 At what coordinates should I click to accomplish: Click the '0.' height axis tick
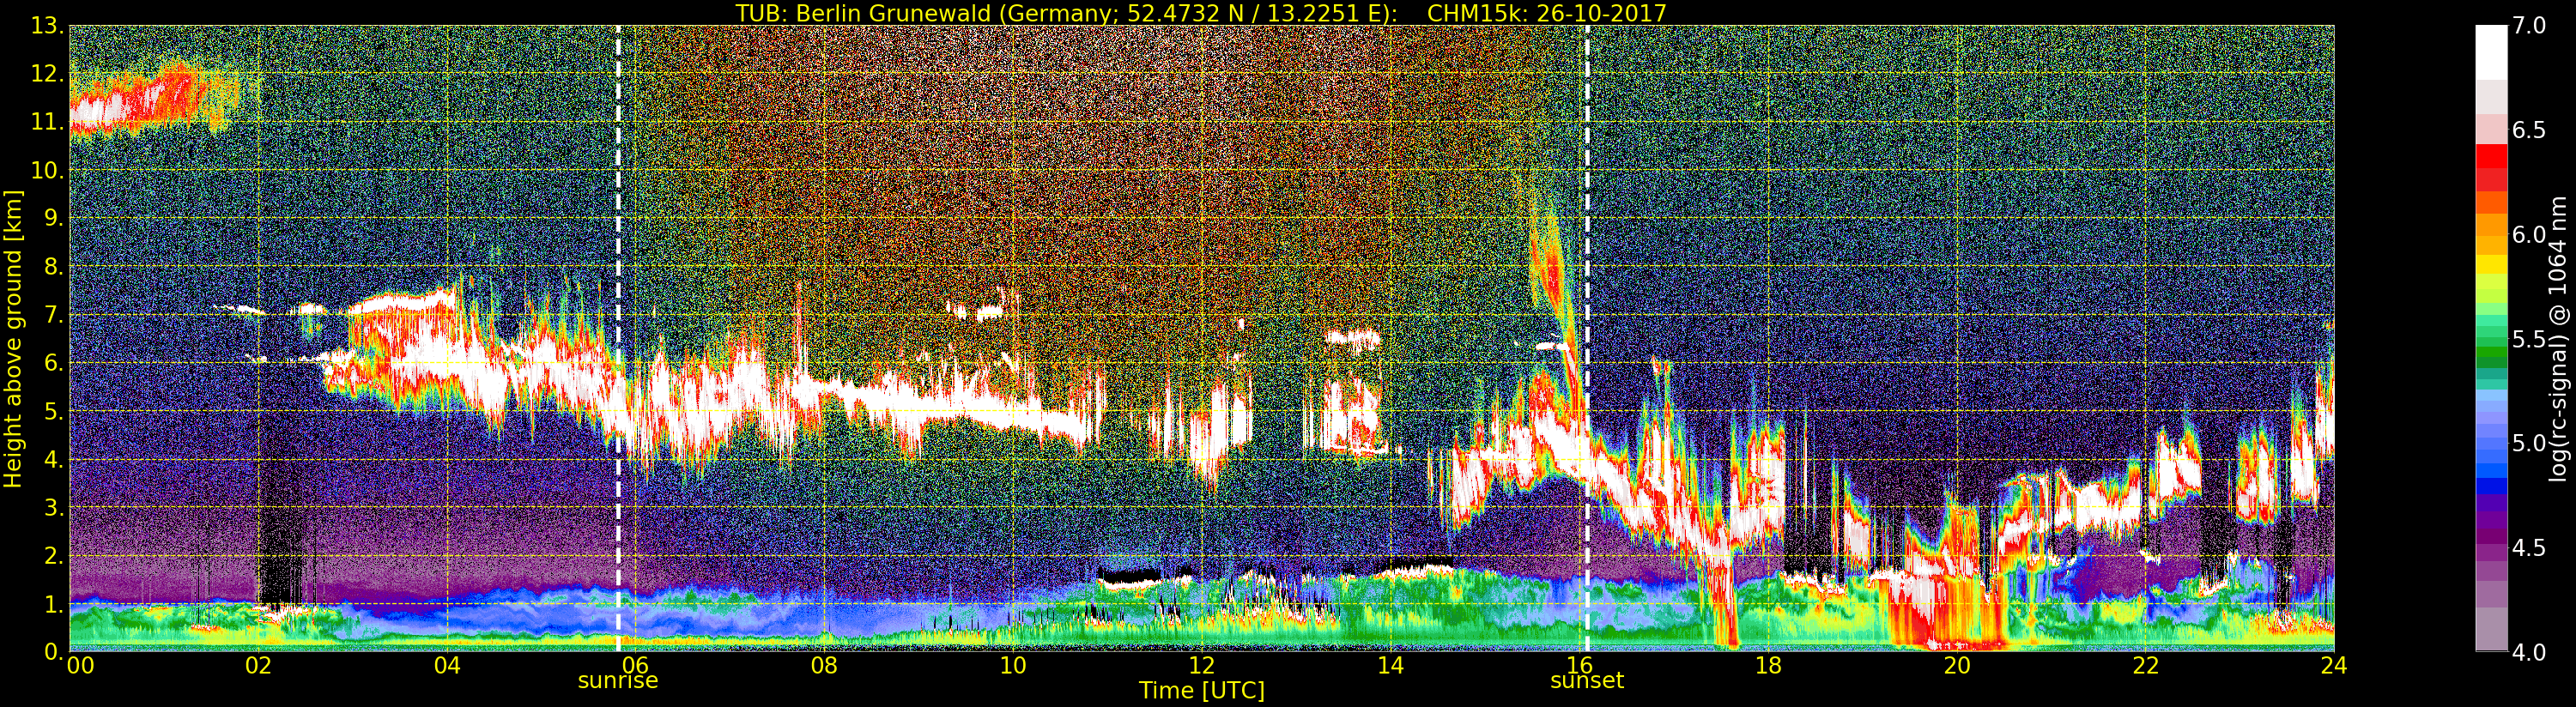click(x=53, y=652)
